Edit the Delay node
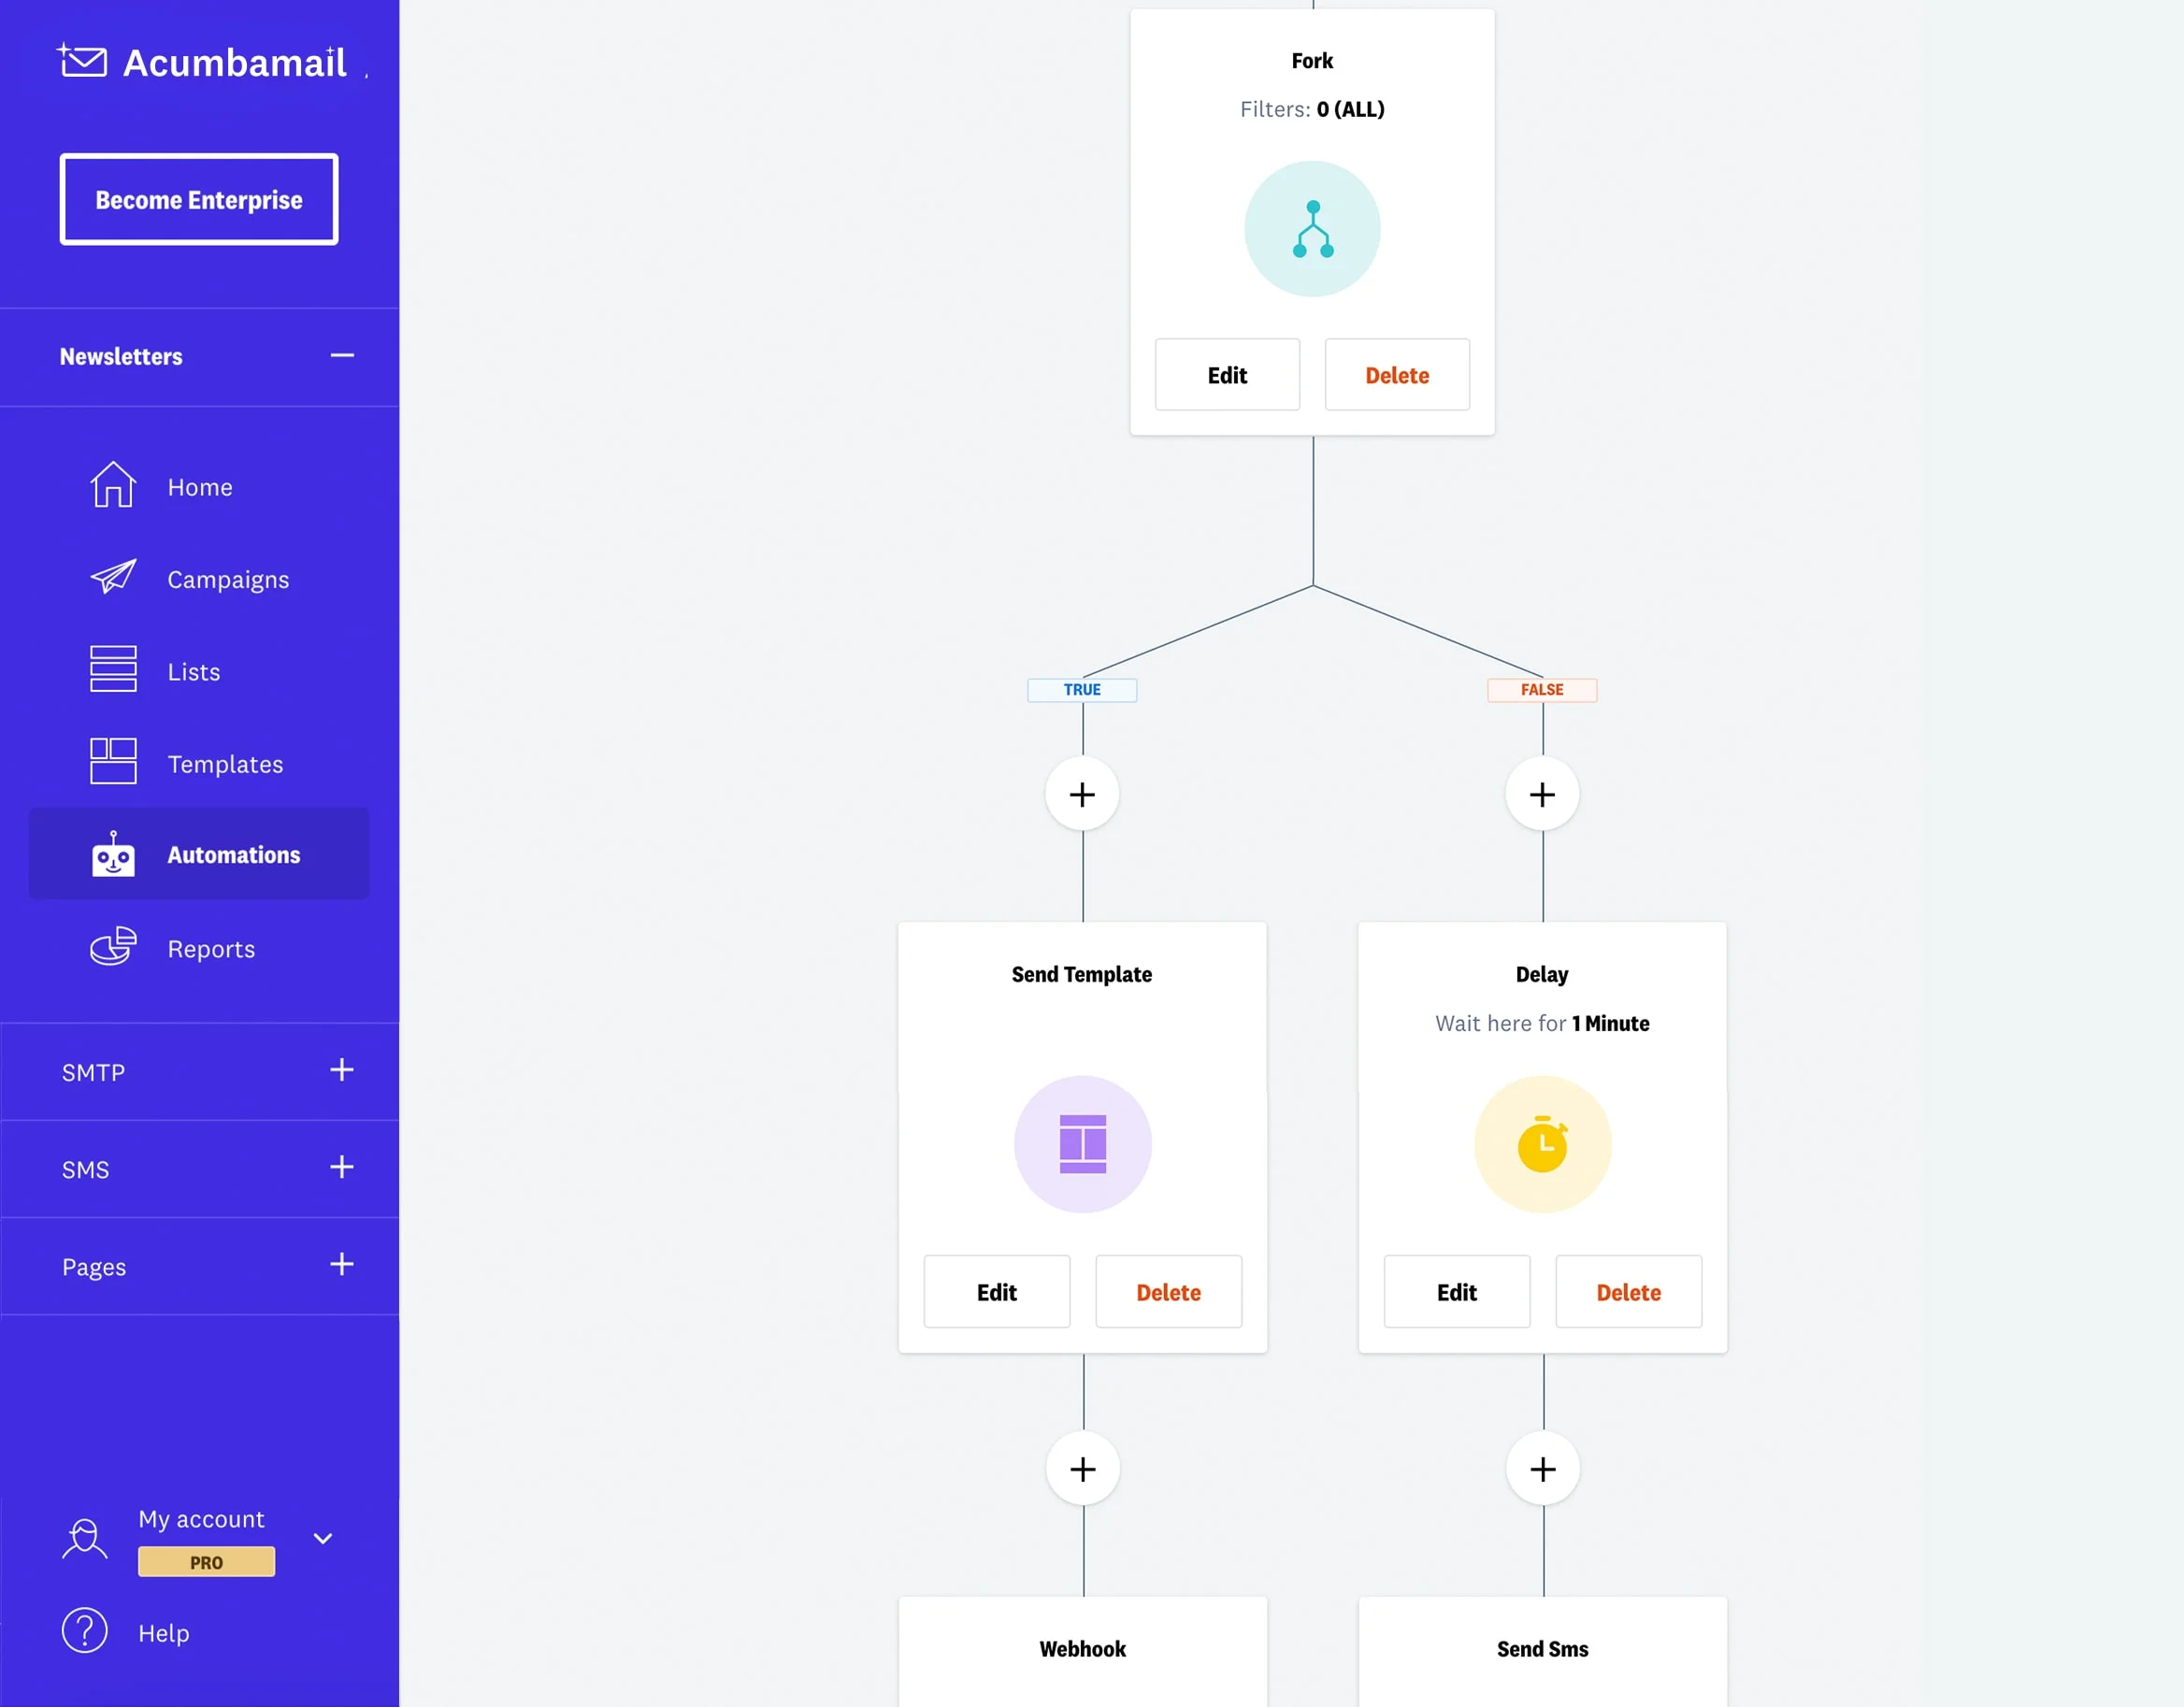The image size is (2184, 1707). tap(1456, 1292)
